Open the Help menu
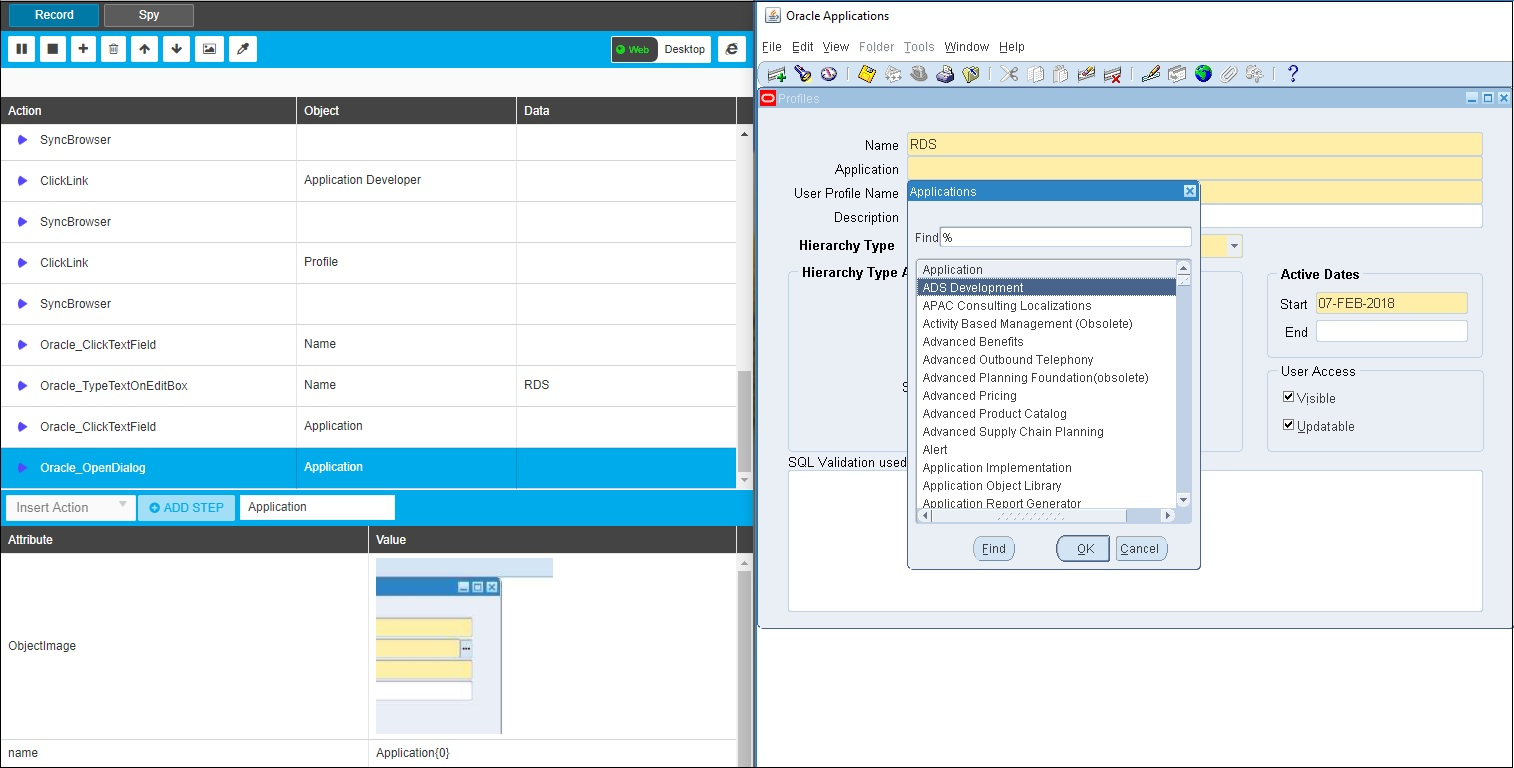1514x768 pixels. pyautogui.click(x=1012, y=47)
